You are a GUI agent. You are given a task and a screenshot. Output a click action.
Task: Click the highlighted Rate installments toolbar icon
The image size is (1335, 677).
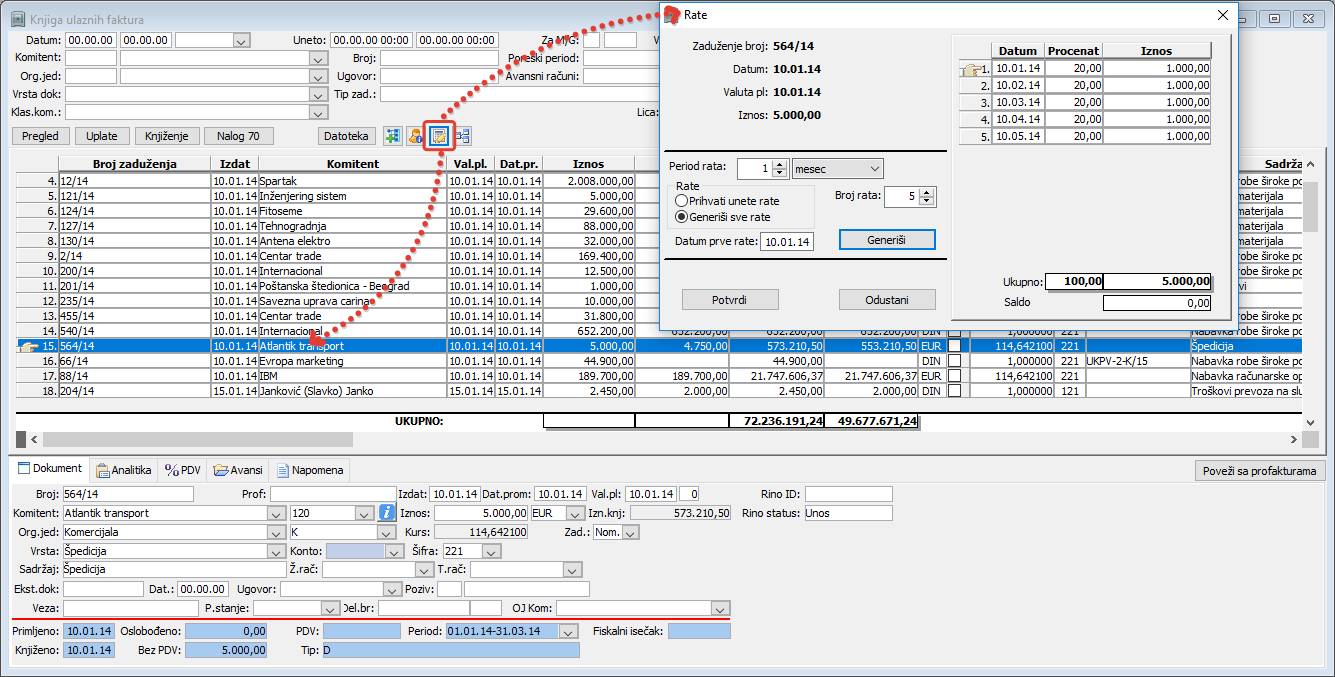point(439,136)
